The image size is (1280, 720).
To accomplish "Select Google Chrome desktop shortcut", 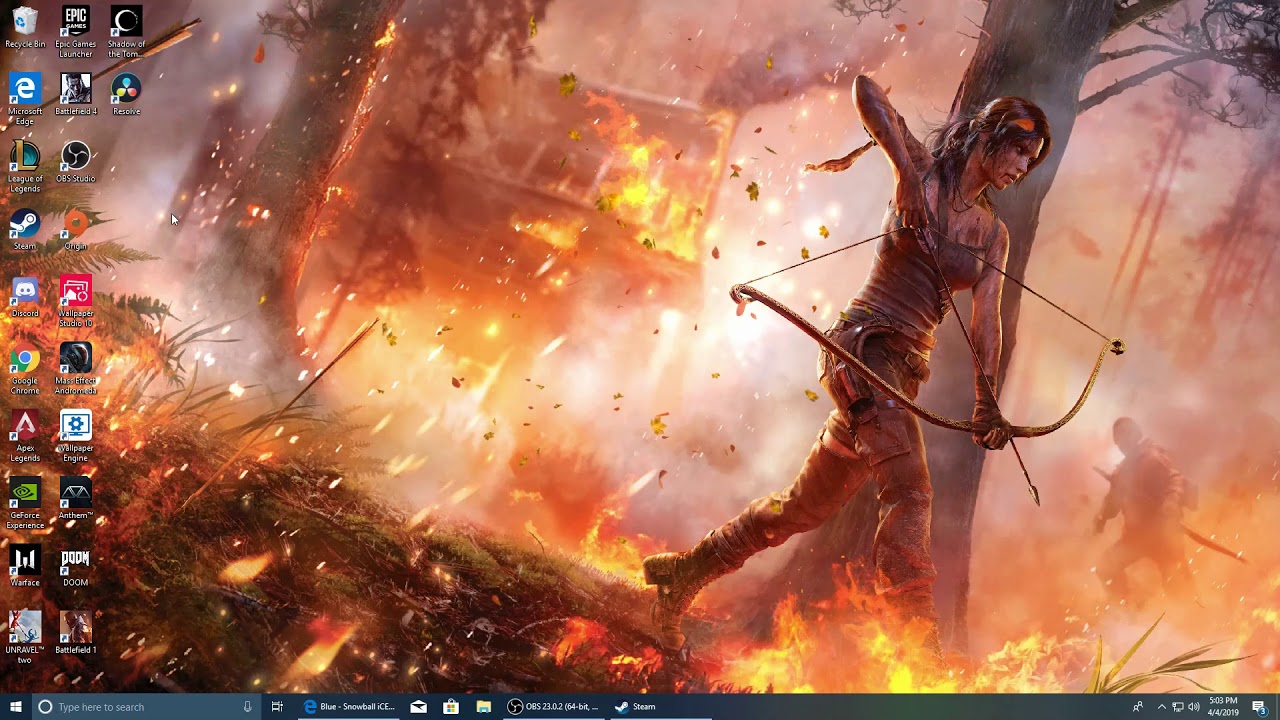I will point(25,368).
